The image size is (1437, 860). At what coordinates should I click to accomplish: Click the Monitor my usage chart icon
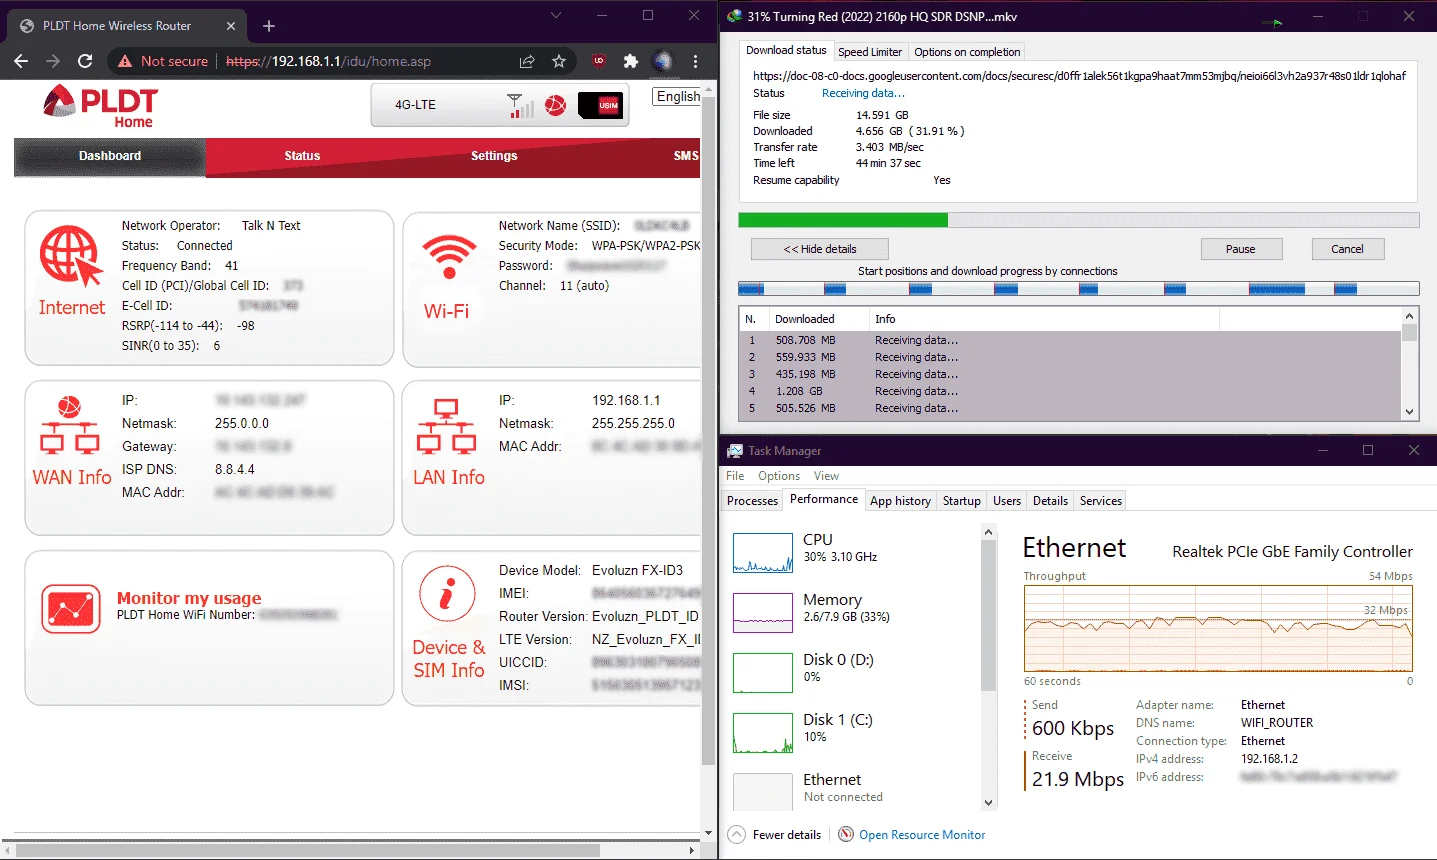[71, 609]
